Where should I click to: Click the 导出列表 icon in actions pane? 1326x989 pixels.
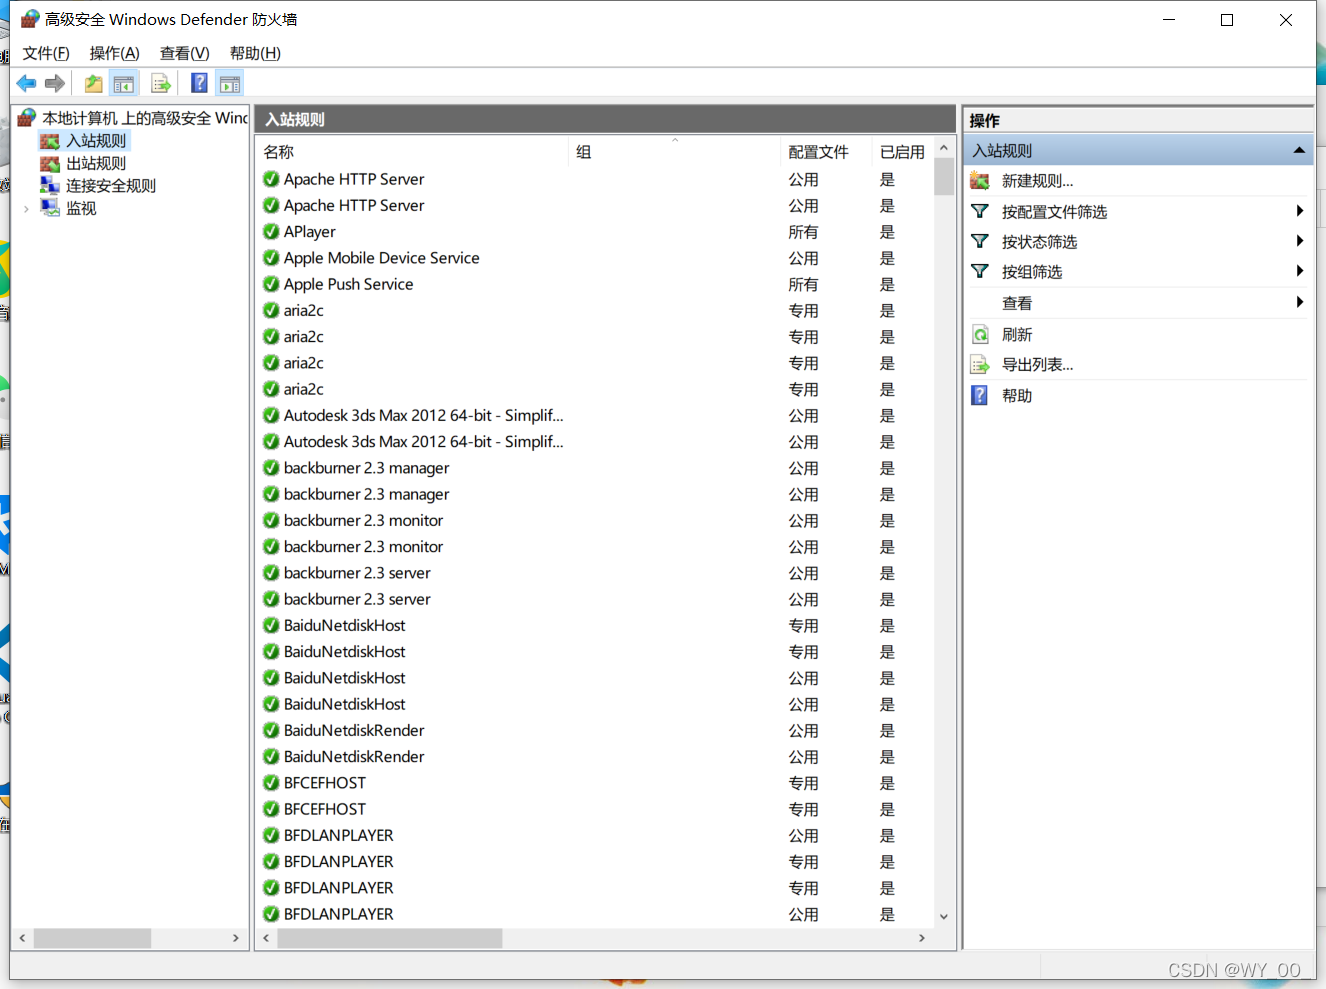(980, 365)
